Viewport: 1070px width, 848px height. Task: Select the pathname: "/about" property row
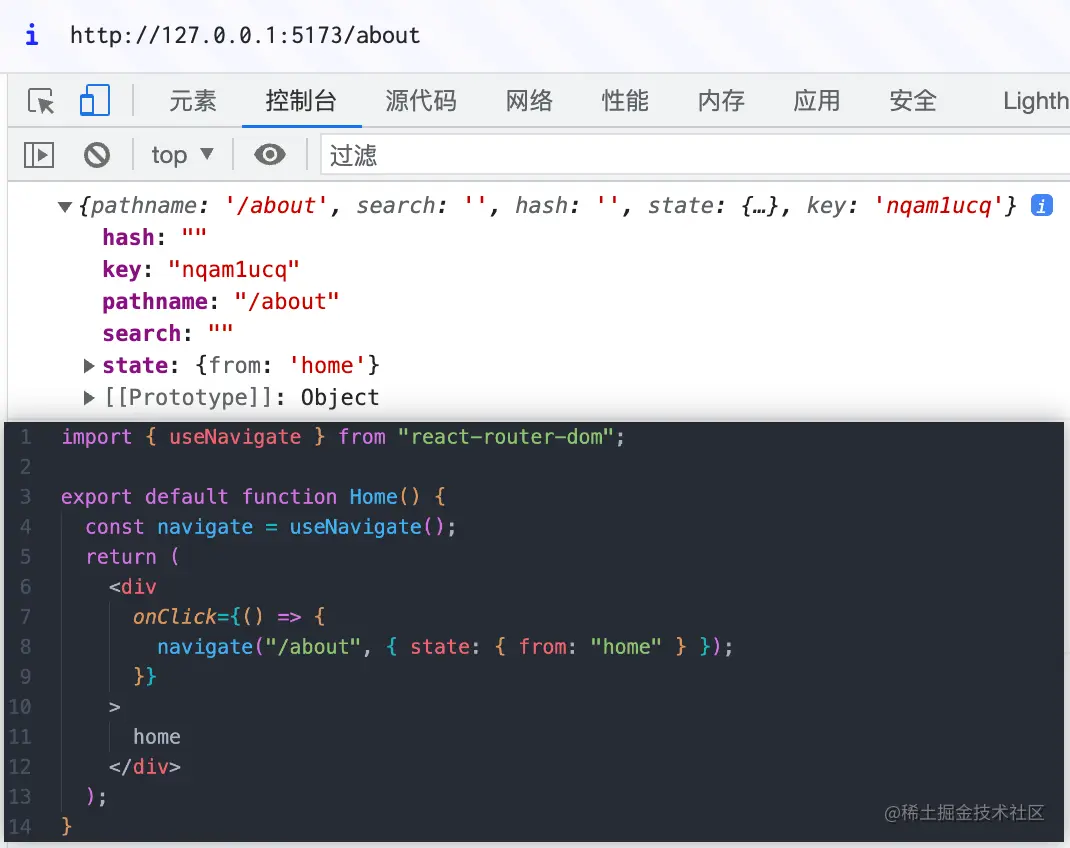(220, 301)
